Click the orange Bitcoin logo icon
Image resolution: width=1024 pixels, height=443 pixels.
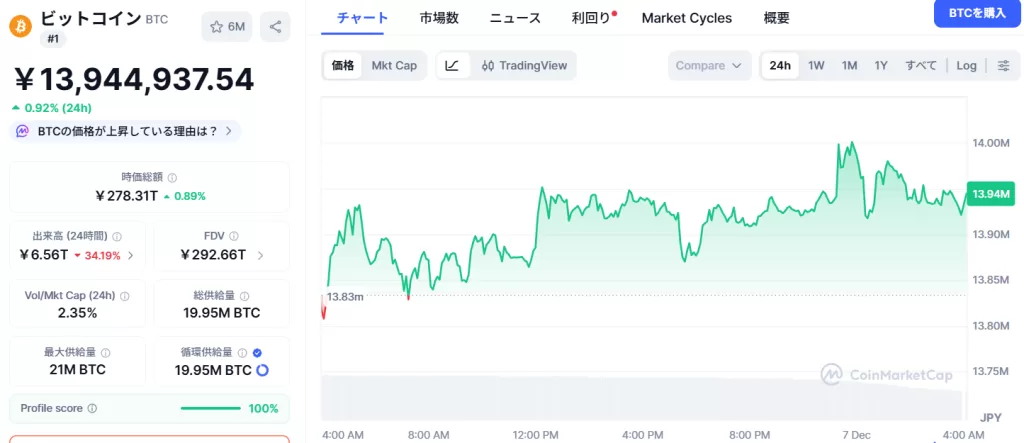20,25
